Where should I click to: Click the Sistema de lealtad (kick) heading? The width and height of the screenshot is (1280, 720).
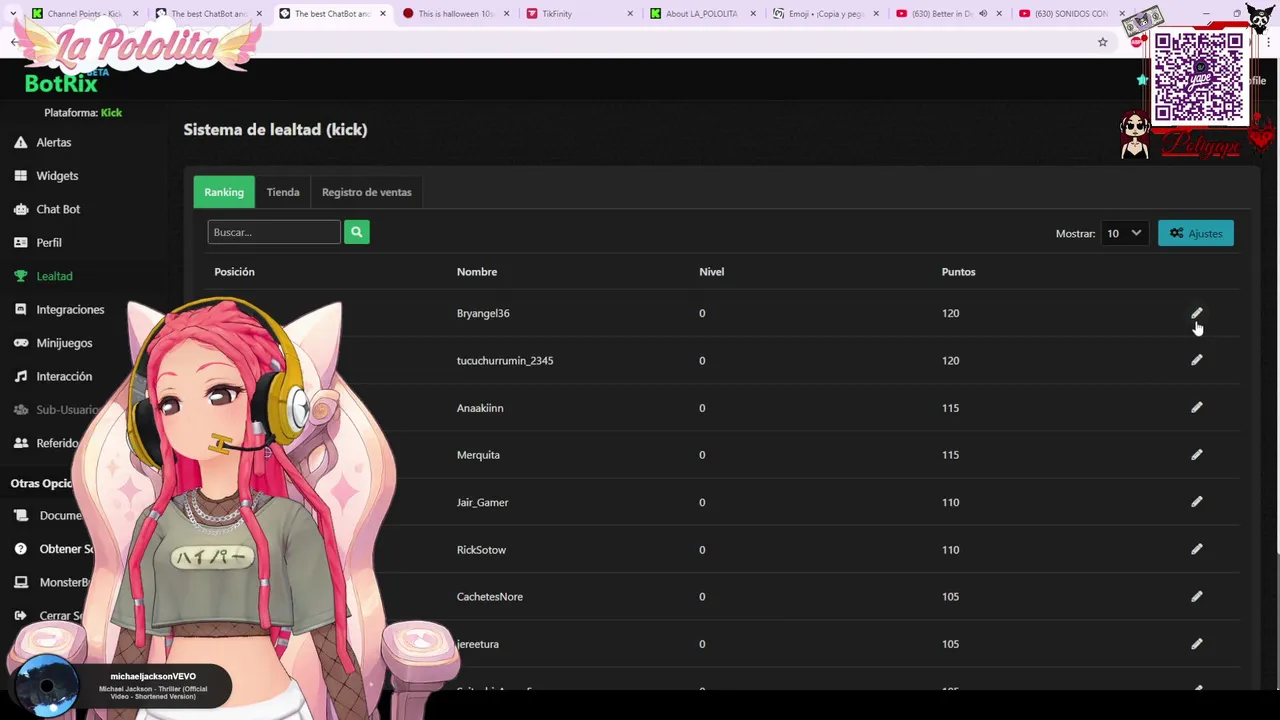click(x=275, y=129)
